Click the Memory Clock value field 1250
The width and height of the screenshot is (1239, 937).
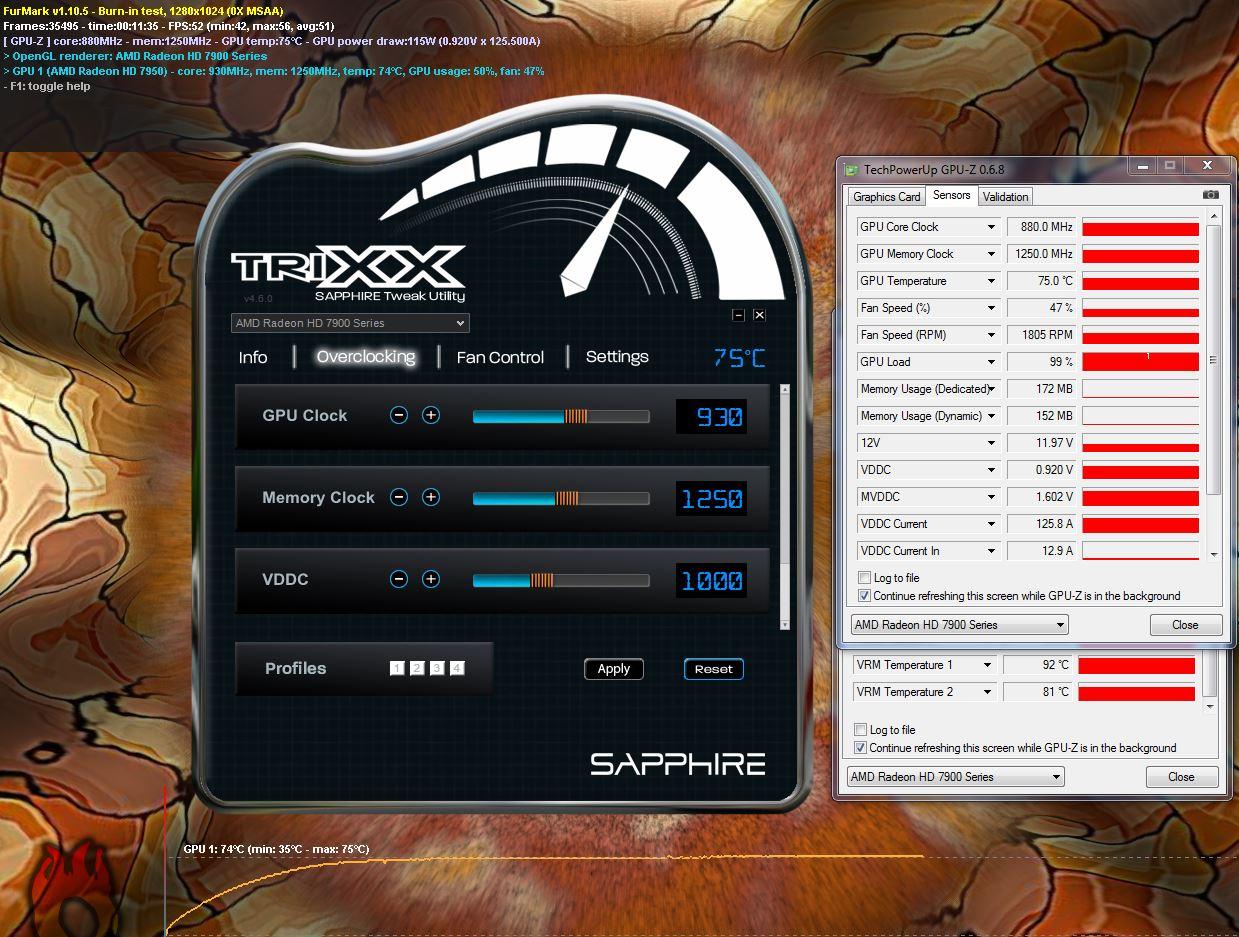pyautogui.click(x=712, y=498)
